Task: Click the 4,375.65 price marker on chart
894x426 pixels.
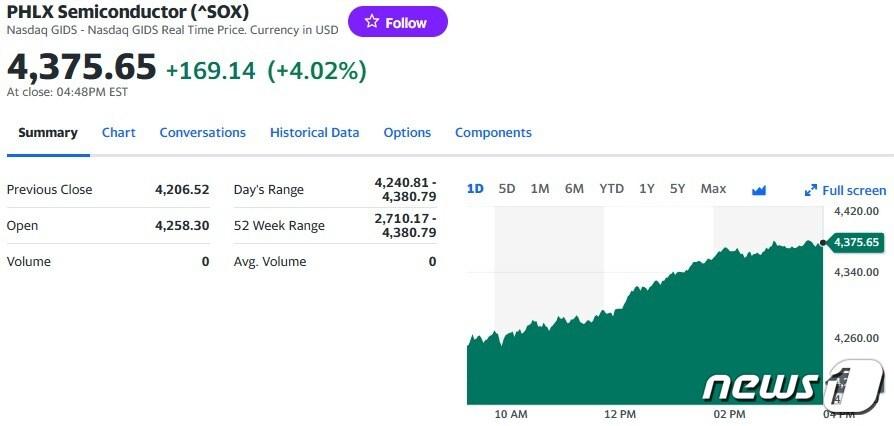Action: [x=855, y=242]
